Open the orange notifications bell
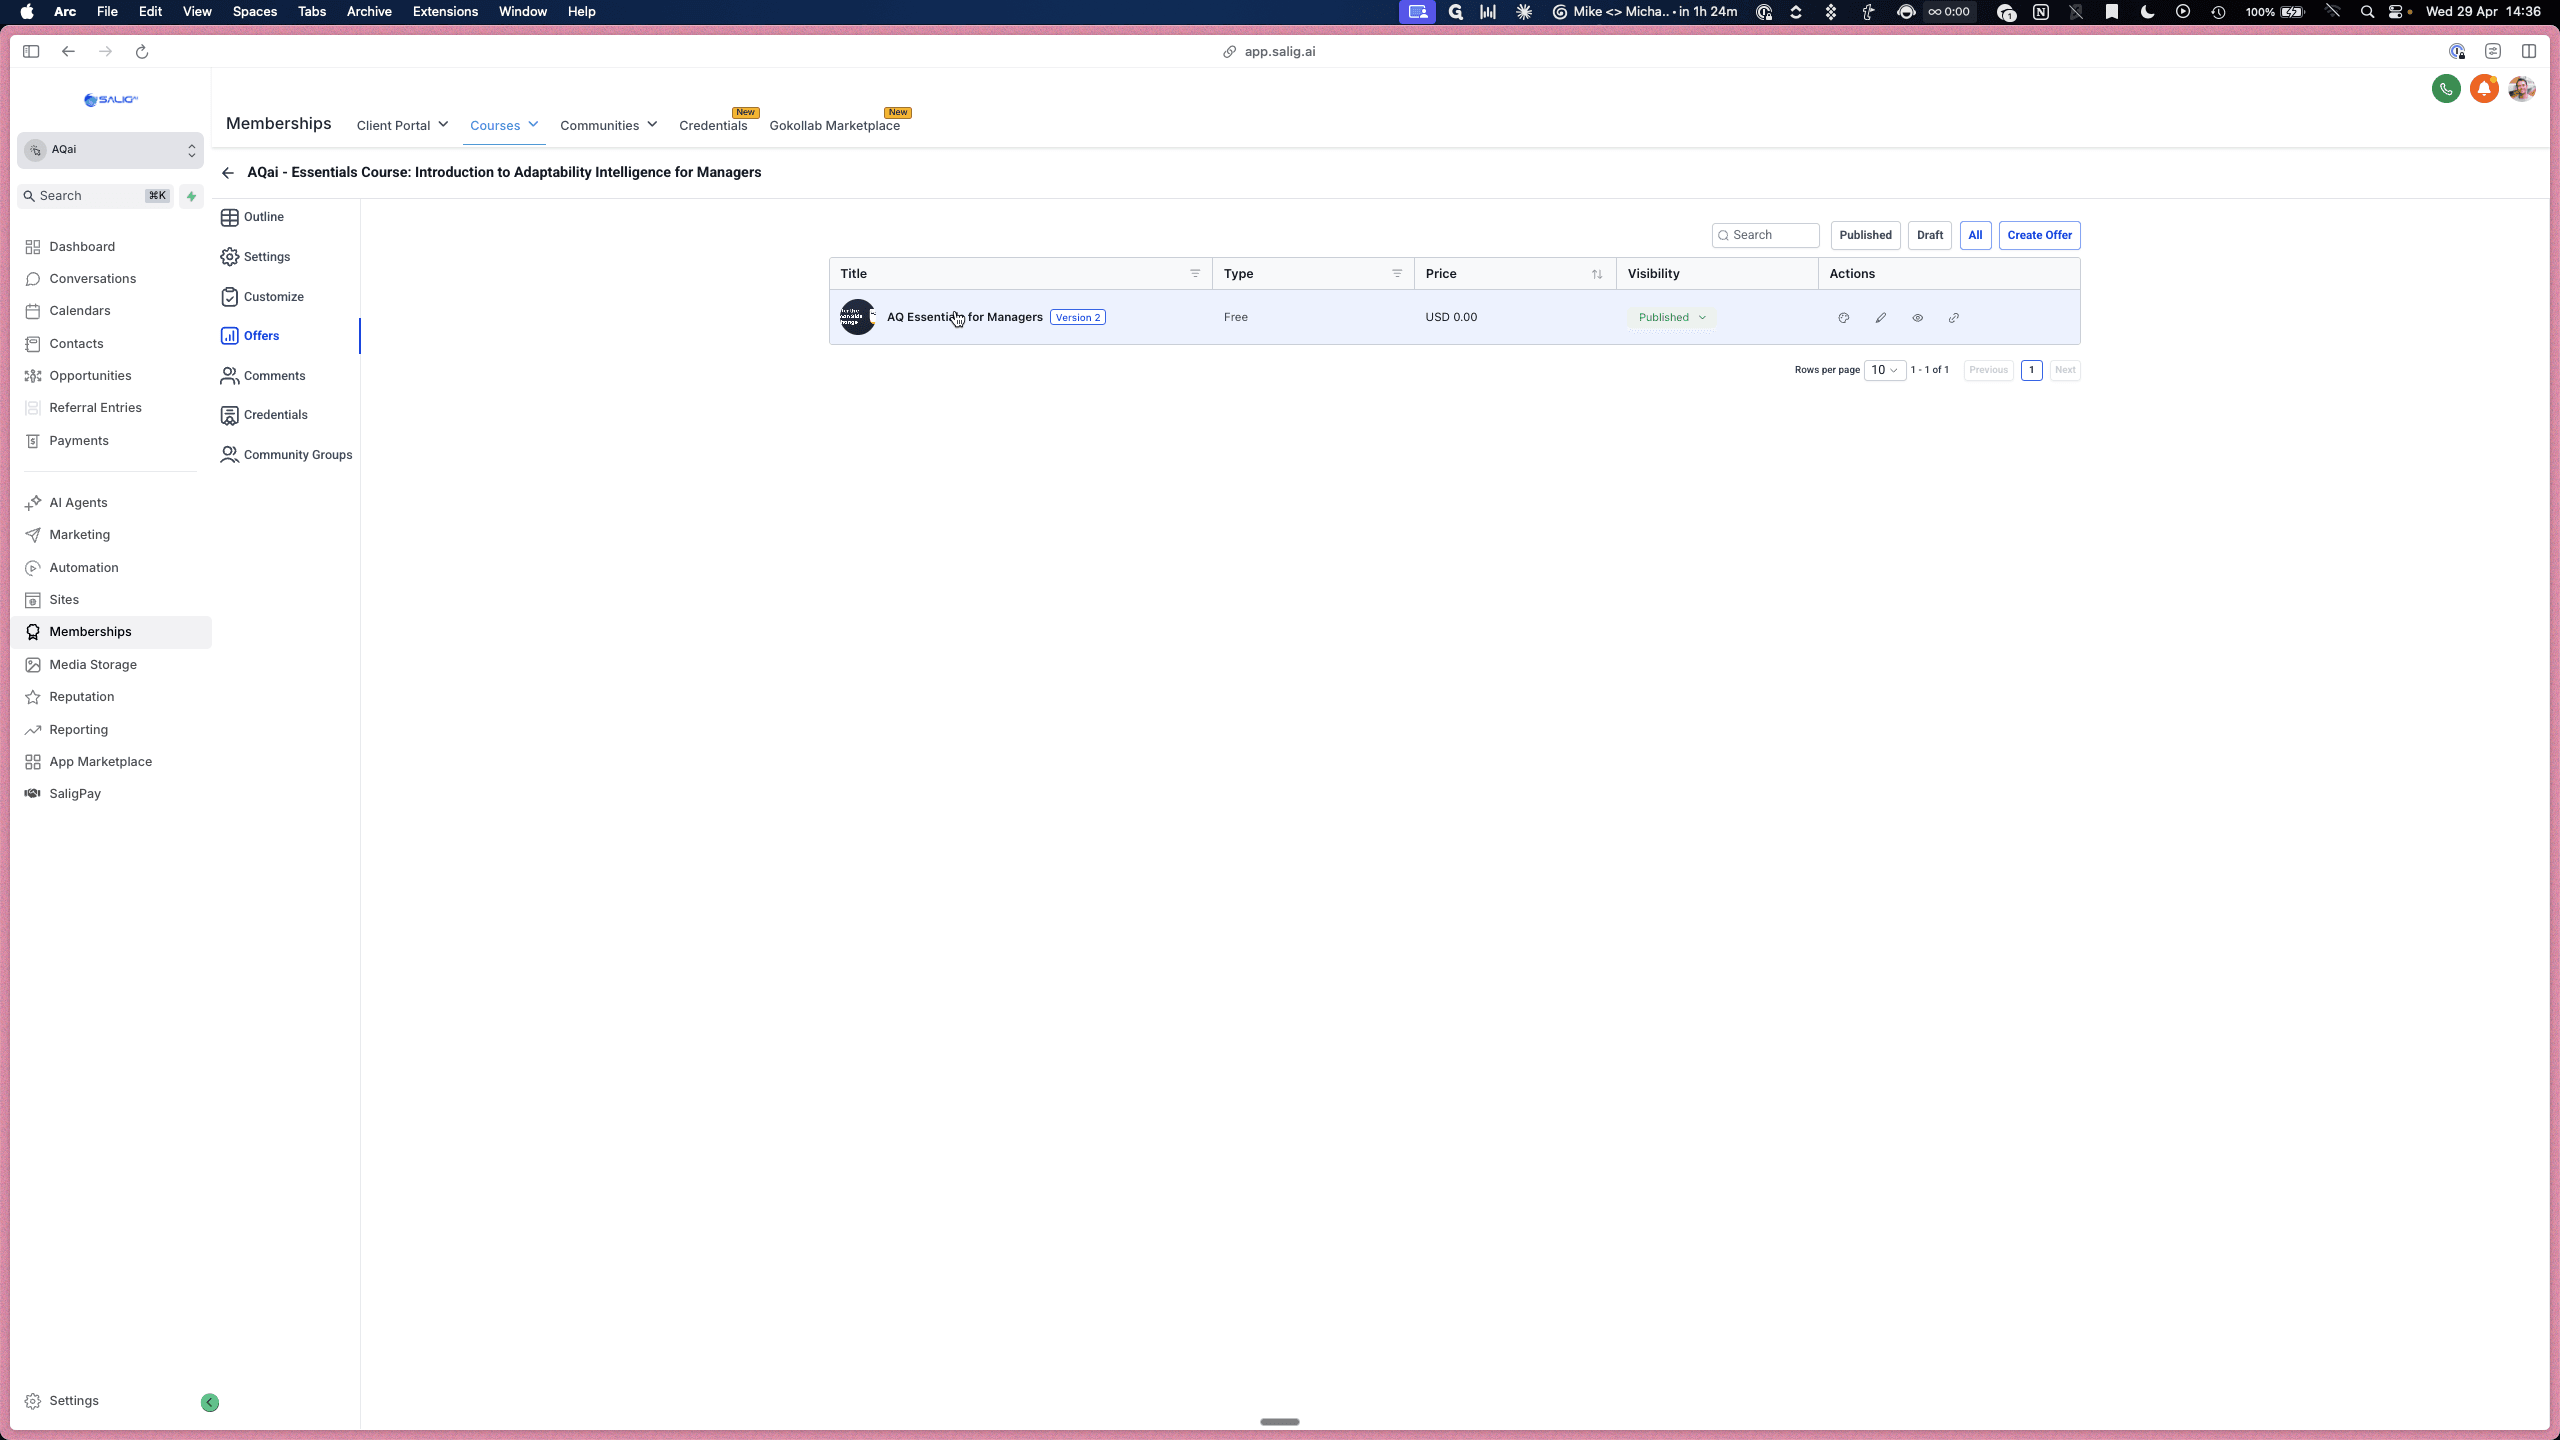The height and width of the screenshot is (1440, 2560). tap(2484, 89)
